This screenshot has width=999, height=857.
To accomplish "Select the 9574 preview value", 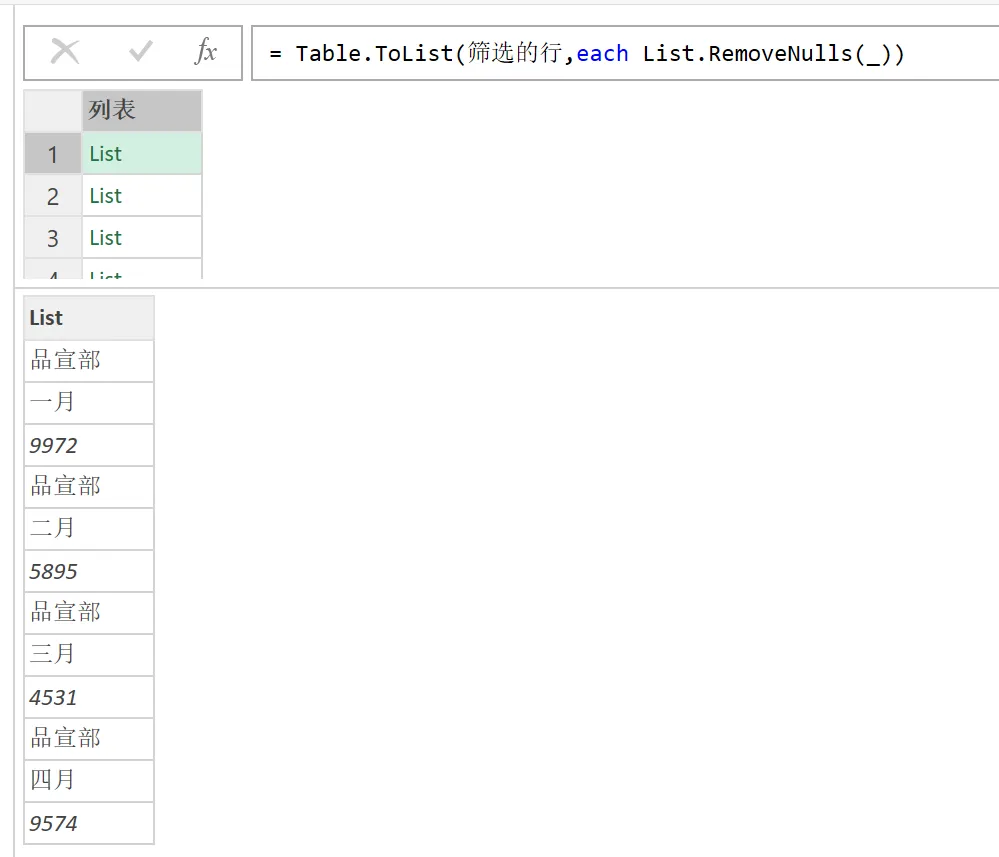I will click(x=89, y=823).
